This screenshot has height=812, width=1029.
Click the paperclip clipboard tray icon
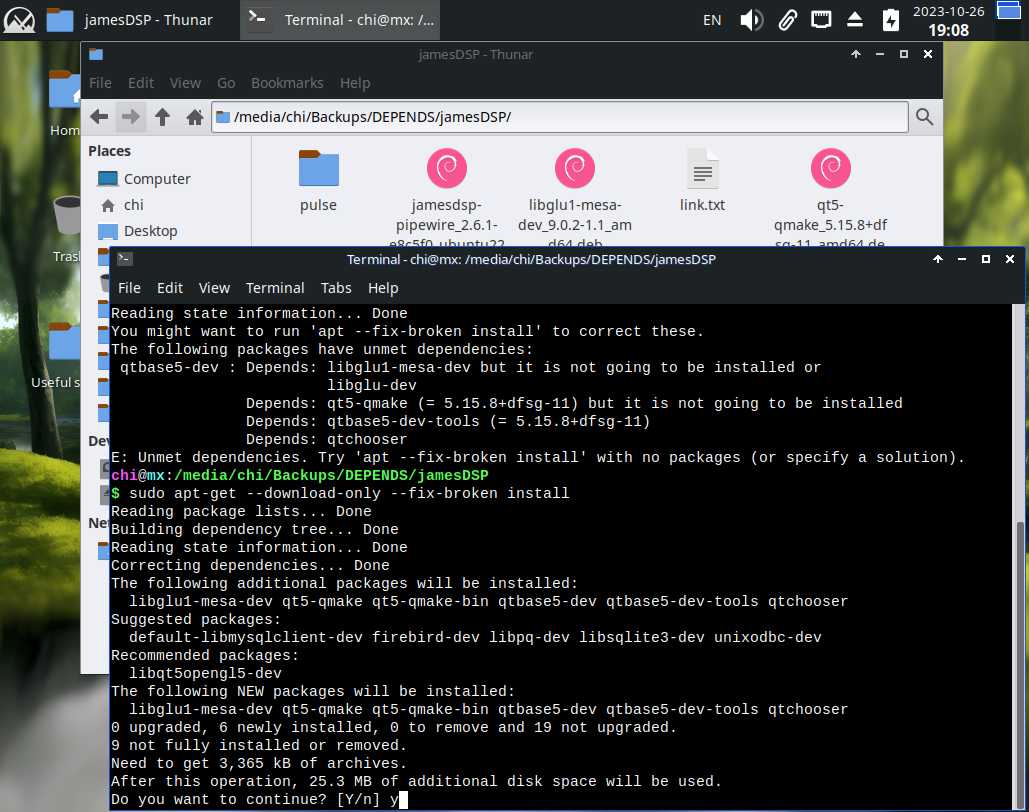788,20
